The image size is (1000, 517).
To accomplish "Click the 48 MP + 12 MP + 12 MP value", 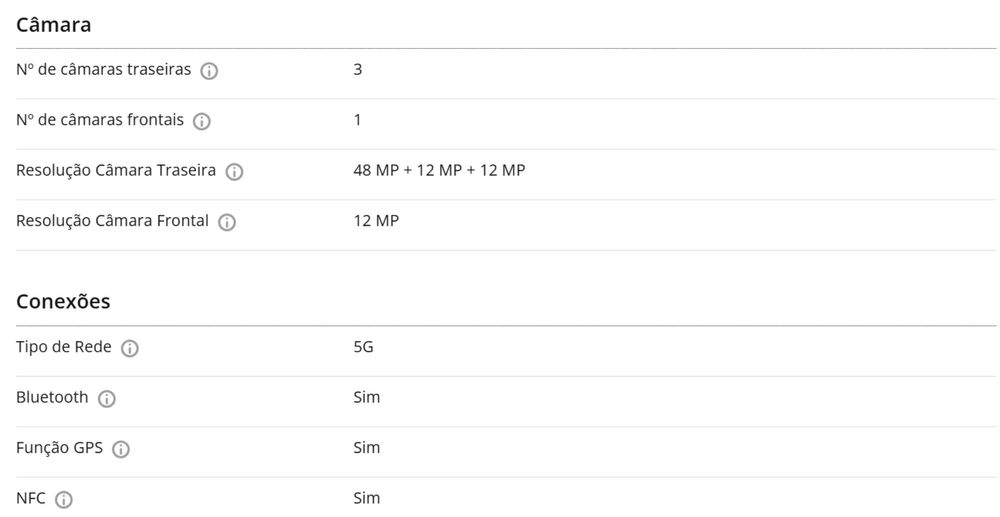I will (x=439, y=170).
